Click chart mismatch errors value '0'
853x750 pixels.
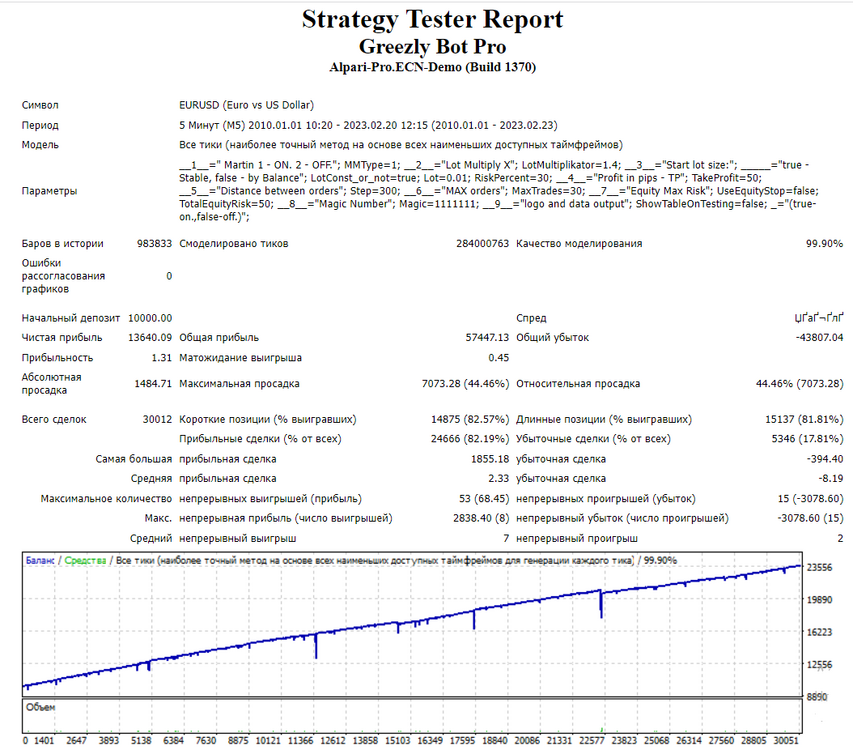coord(169,276)
